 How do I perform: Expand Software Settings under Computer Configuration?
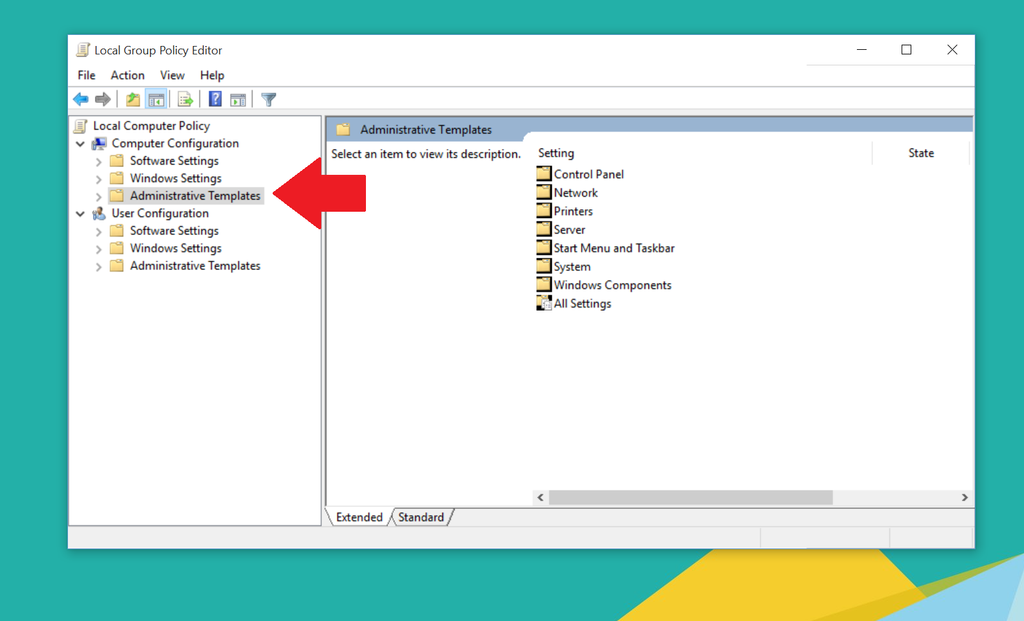[97, 160]
